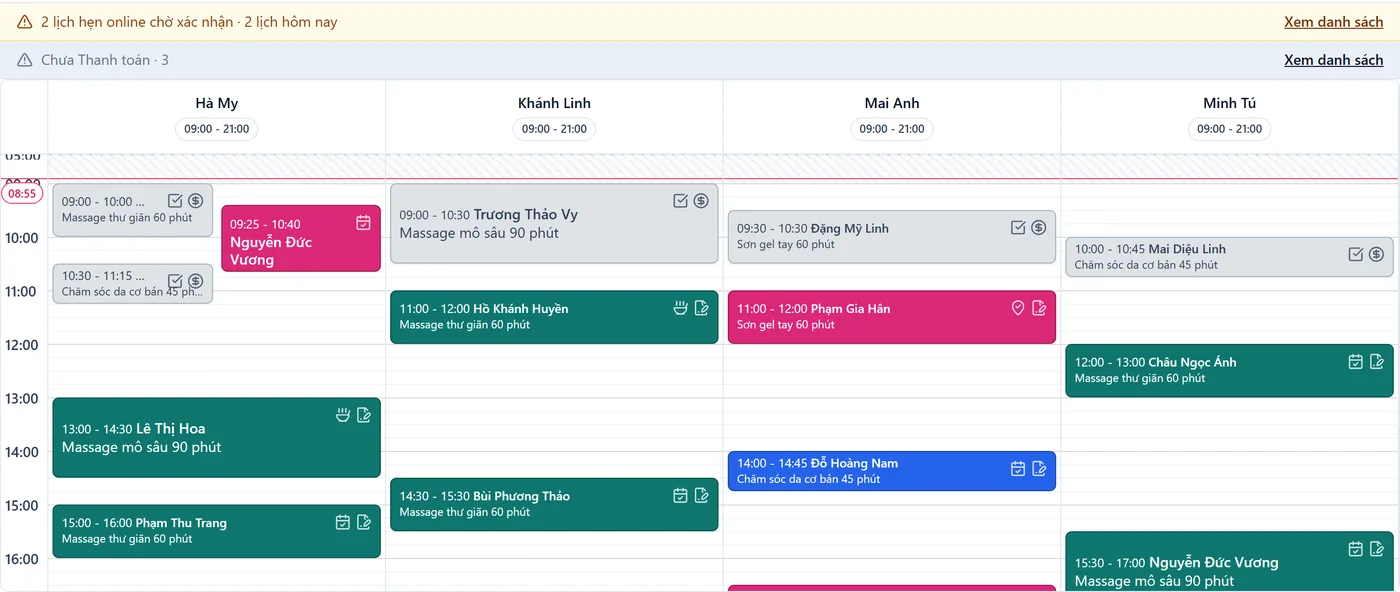Click the checkmark icon on Hà My's 09:00 massage card
The height and width of the screenshot is (592, 1400).
pyautogui.click(x=175, y=200)
